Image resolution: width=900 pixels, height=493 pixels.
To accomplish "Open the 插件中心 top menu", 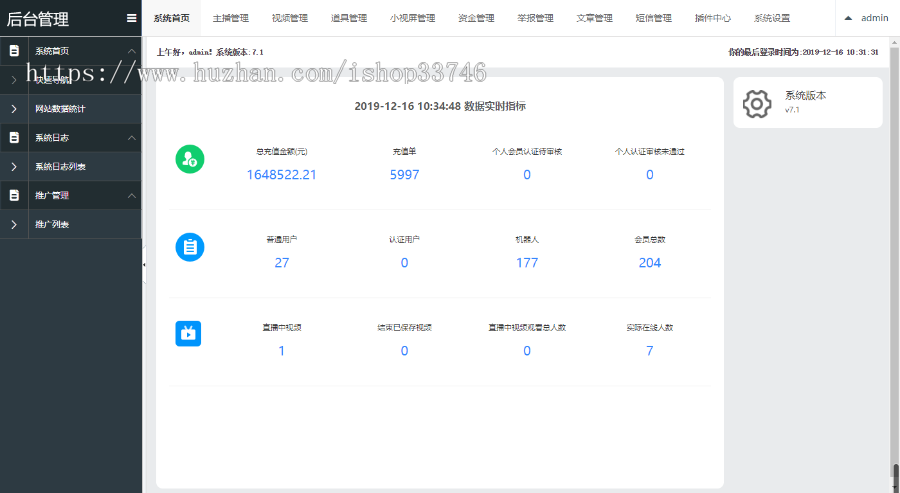I will (713, 18).
